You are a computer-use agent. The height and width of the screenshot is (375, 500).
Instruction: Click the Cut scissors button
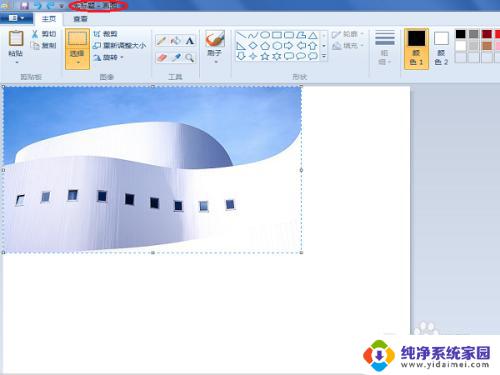pyautogui.click(x=44, y=34)
